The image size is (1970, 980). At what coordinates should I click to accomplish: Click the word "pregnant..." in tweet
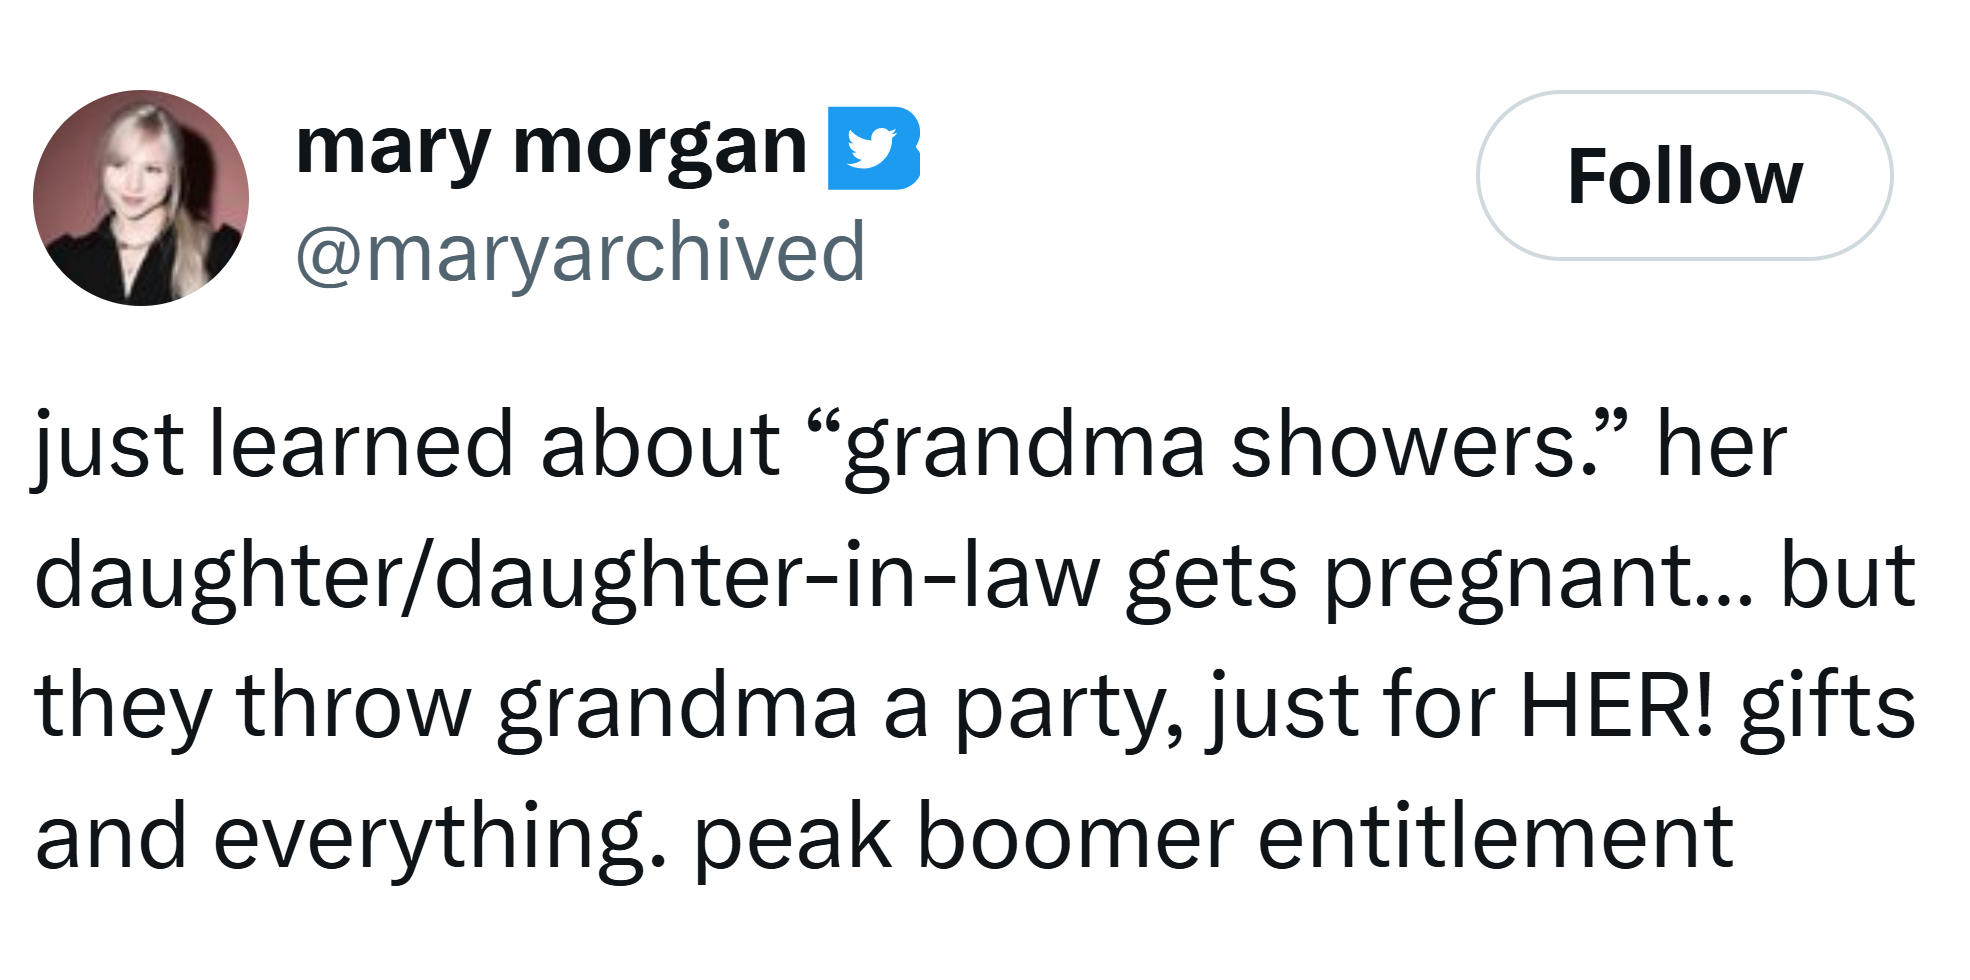click(1539, 577)
